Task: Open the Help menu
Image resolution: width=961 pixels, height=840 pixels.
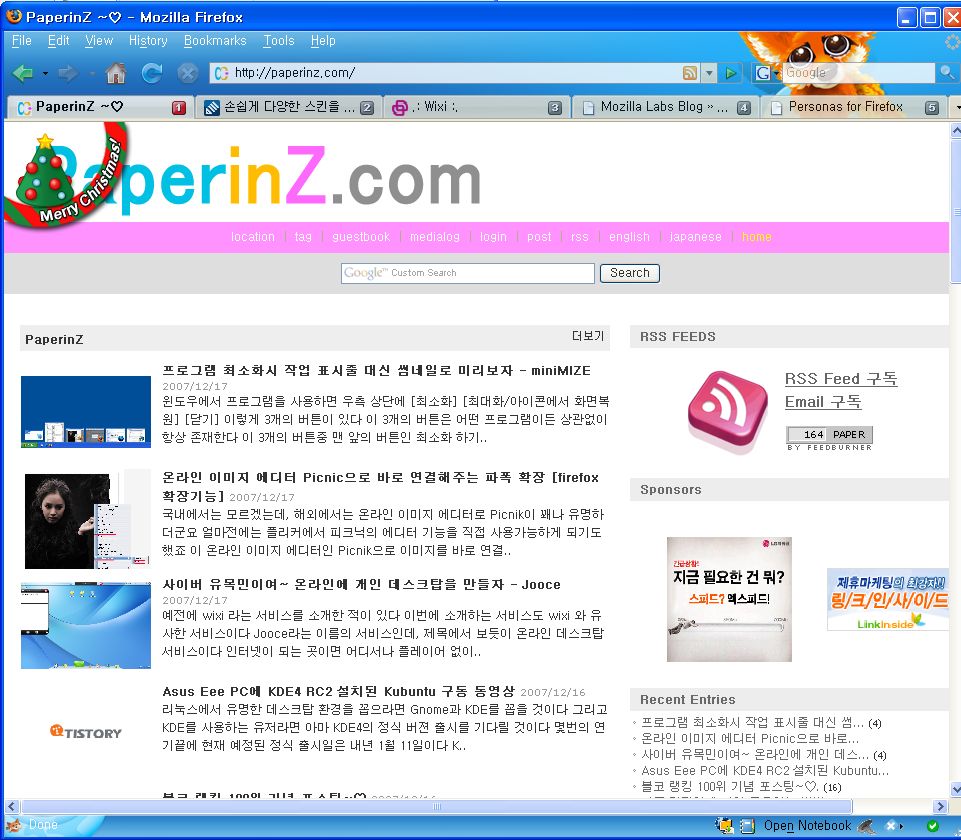Action: (x=323, y=41)
